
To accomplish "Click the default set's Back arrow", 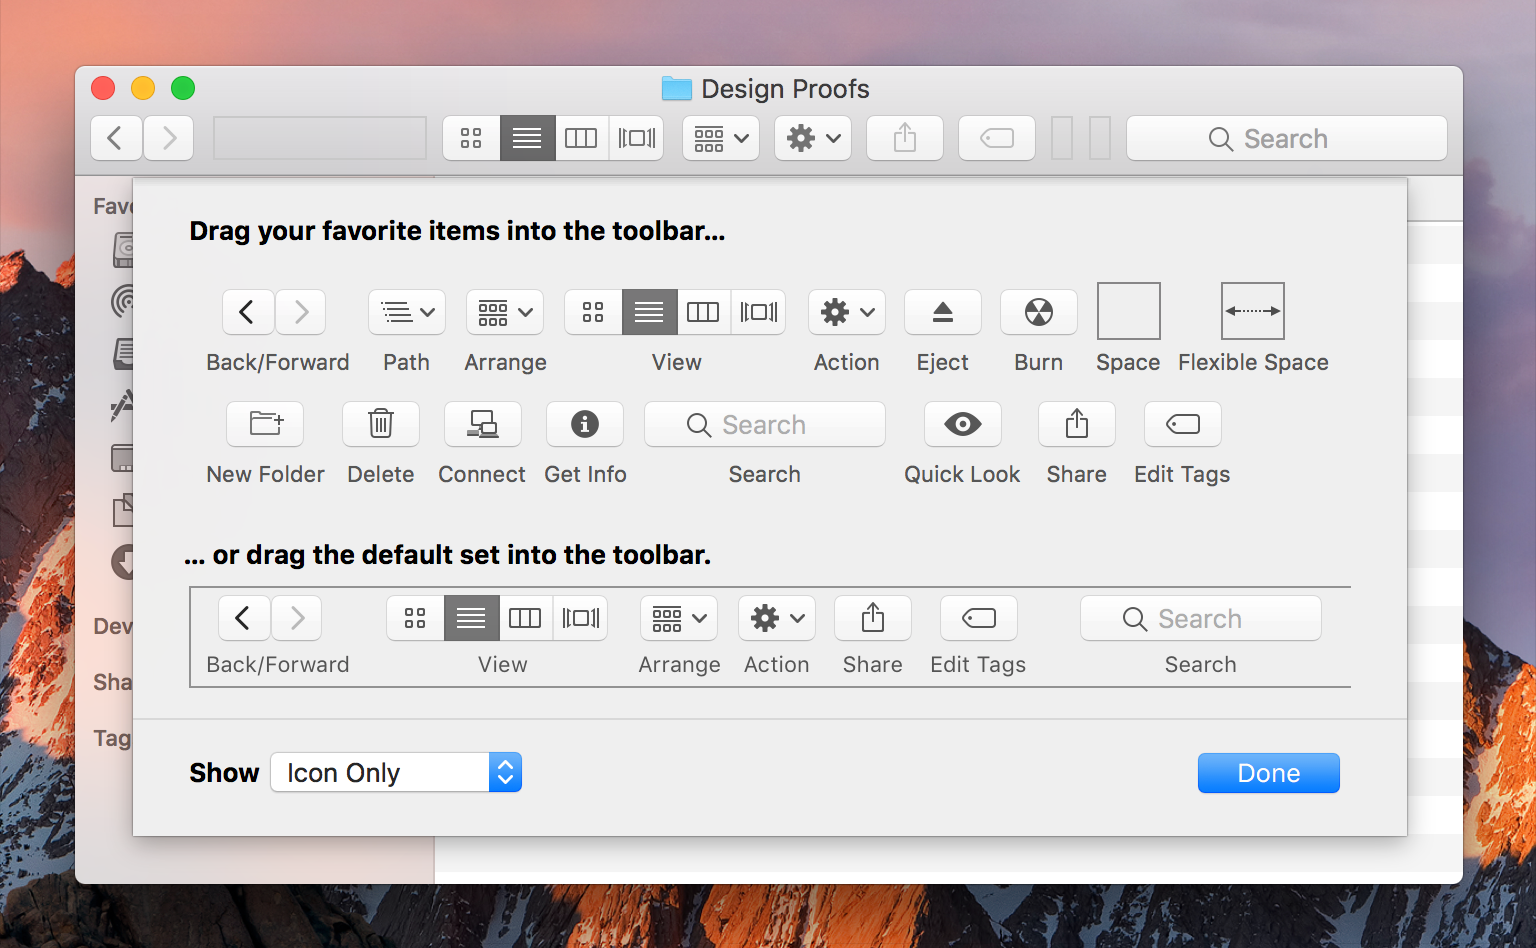I will pos(244,618).
